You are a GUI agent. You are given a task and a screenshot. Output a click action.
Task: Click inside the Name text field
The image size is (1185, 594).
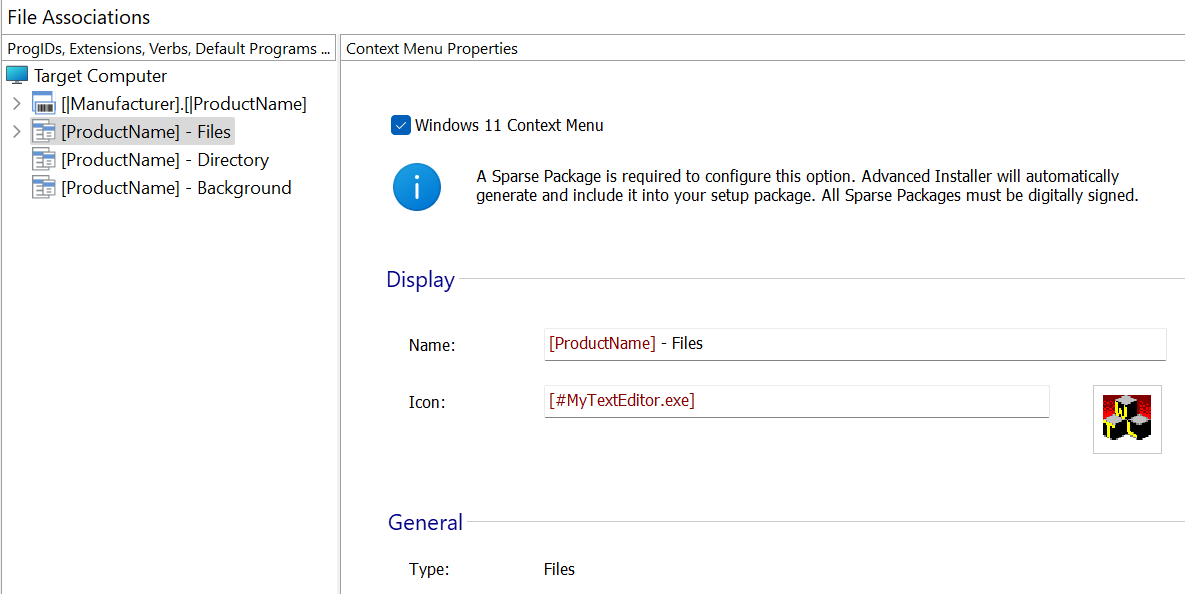855,344
